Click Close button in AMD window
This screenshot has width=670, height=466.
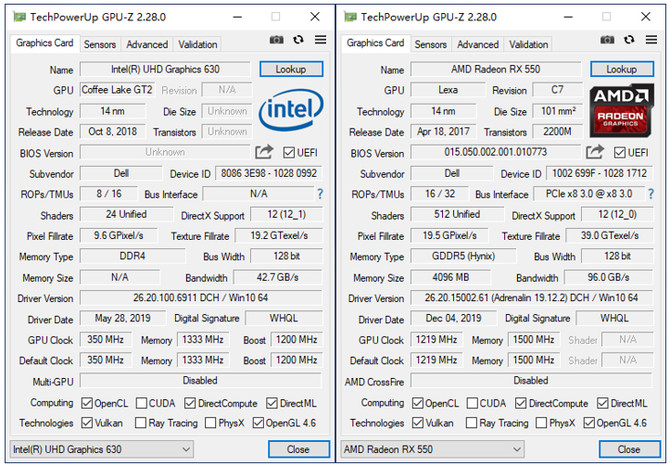[x=629, y=449]
